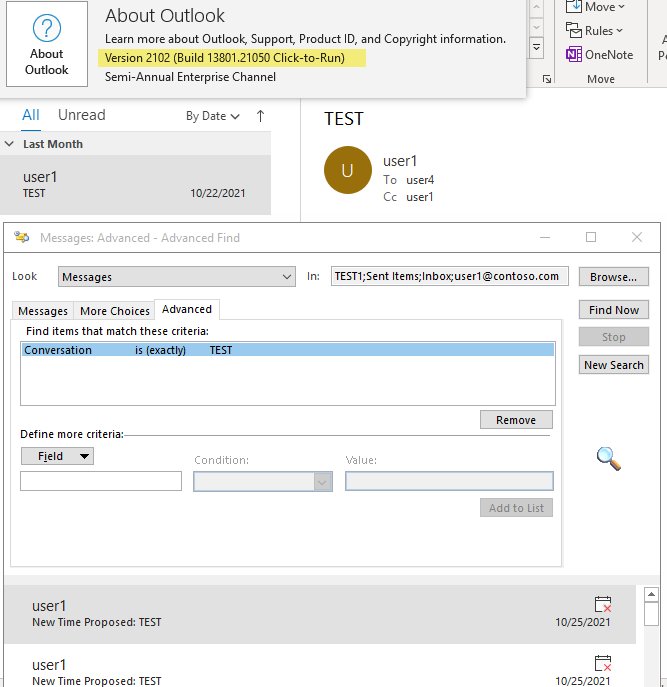This screenshot has width=667, height=687.
Task: Switch to the Advanced tab
Action: (187, 309)
